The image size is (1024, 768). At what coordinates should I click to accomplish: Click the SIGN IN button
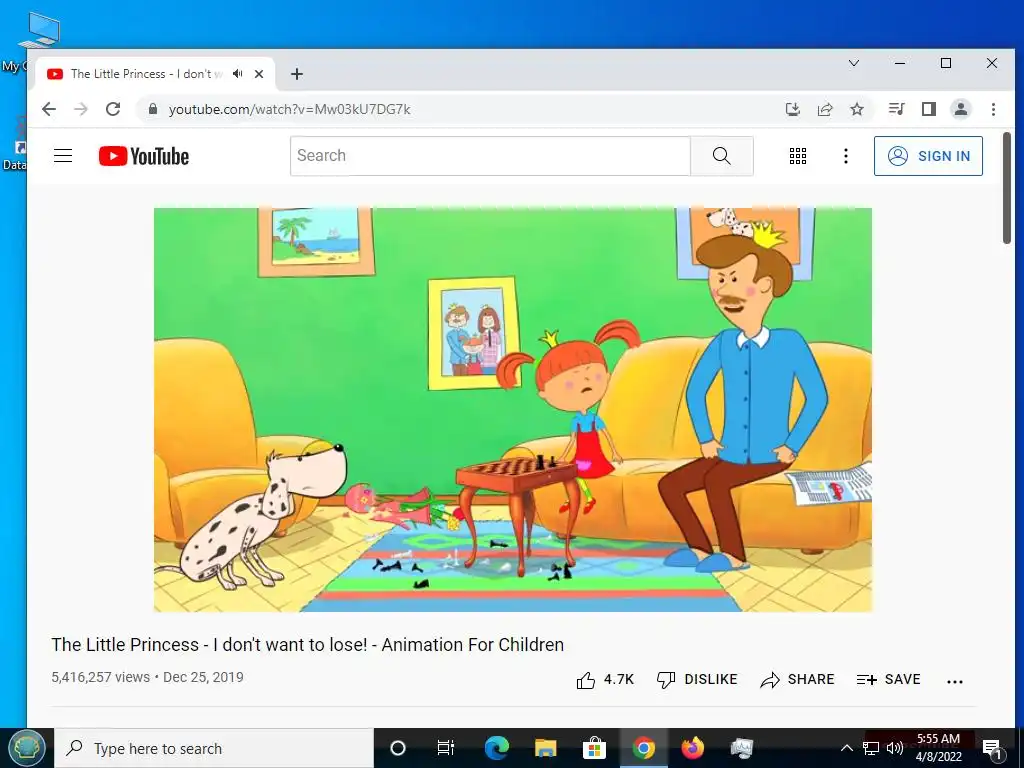[x=928, y=156]
